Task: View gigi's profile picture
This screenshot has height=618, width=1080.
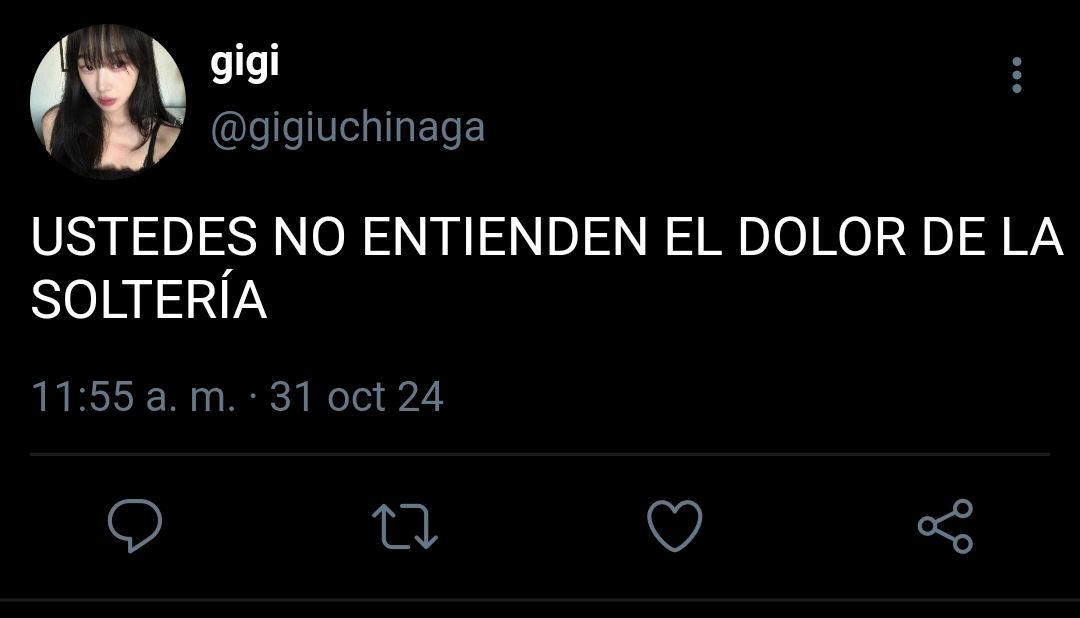Action: click(x=108, y=101)
